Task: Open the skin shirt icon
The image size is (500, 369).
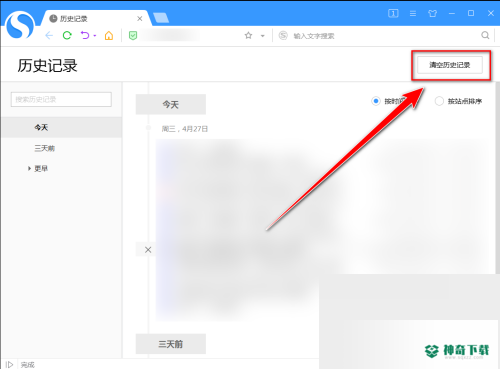Action: pyautogui.click(x=432, y=13)
